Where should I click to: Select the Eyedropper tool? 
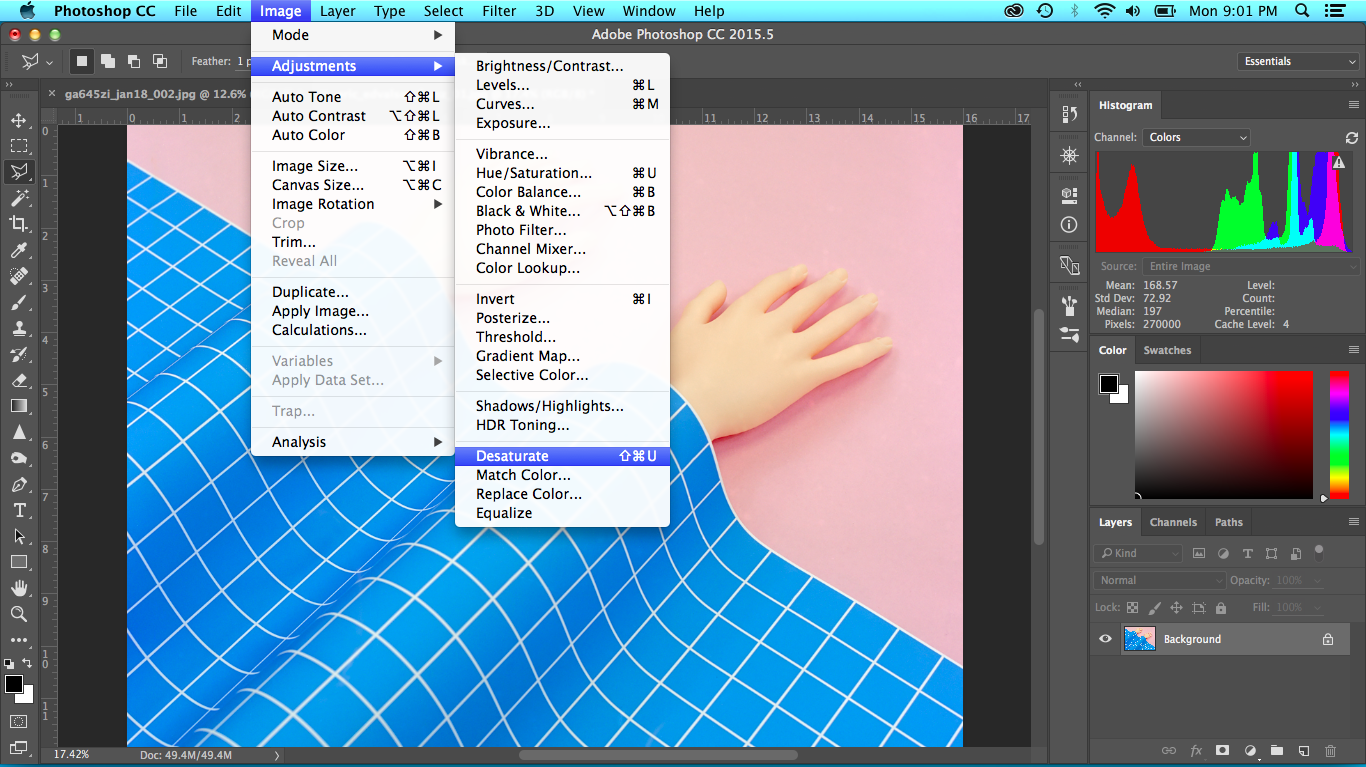(19, 250)
